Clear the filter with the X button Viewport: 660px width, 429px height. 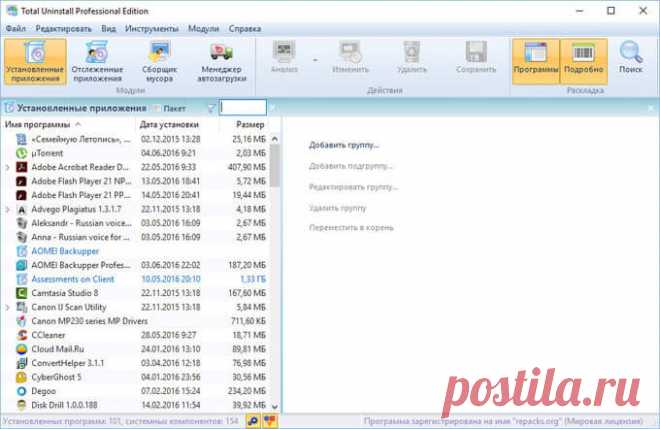pyautogui.click(x=272, y=109)
